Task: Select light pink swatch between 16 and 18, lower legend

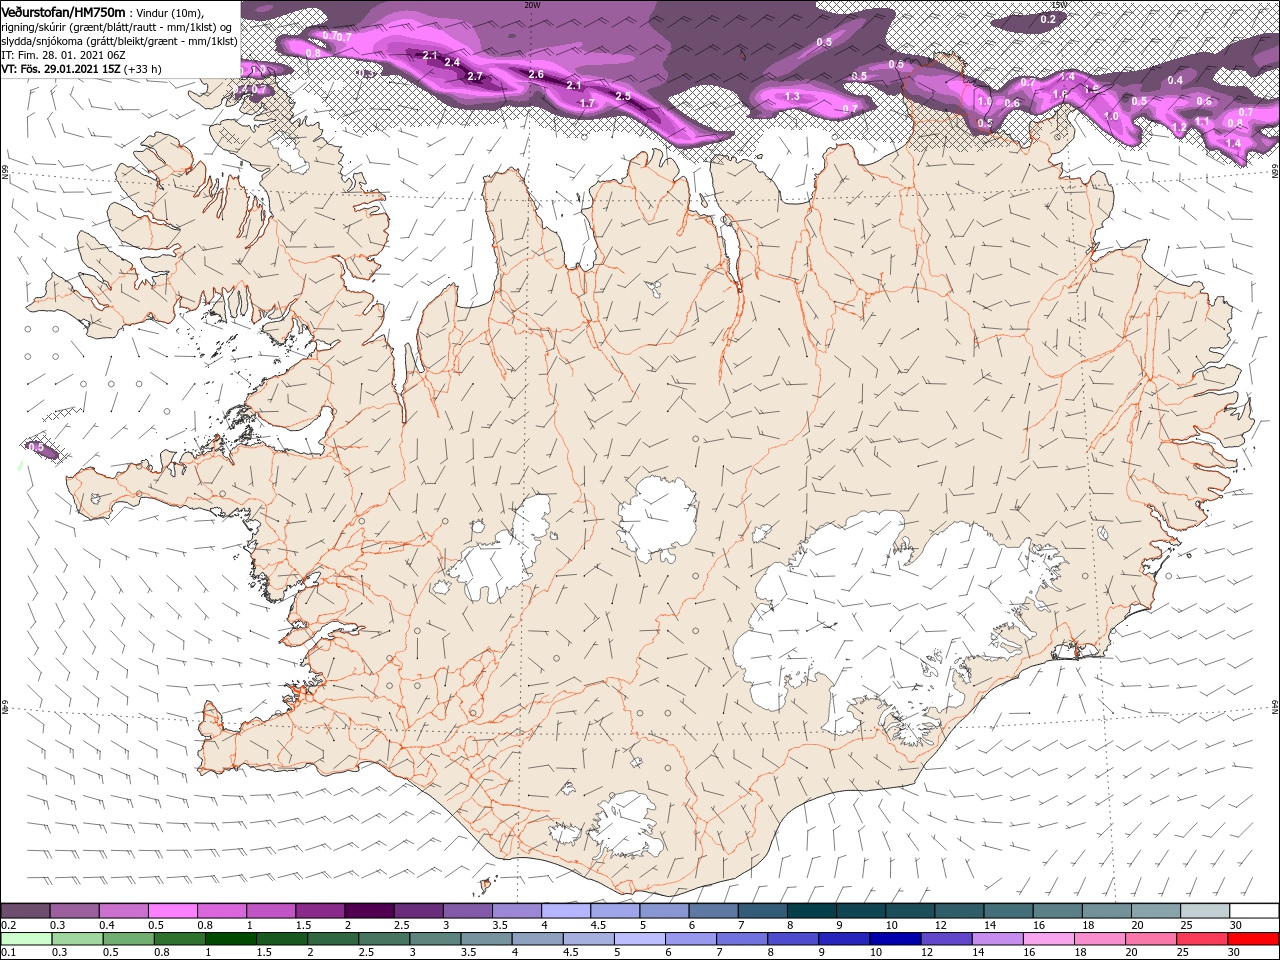Action: tap(1048, 939)
